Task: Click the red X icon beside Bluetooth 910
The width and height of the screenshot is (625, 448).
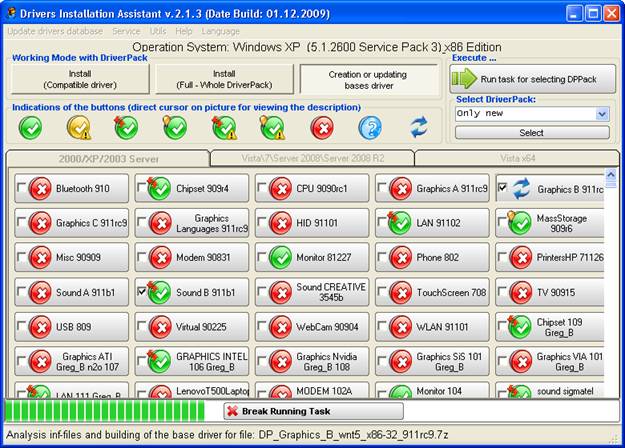Action: [40, 188]
